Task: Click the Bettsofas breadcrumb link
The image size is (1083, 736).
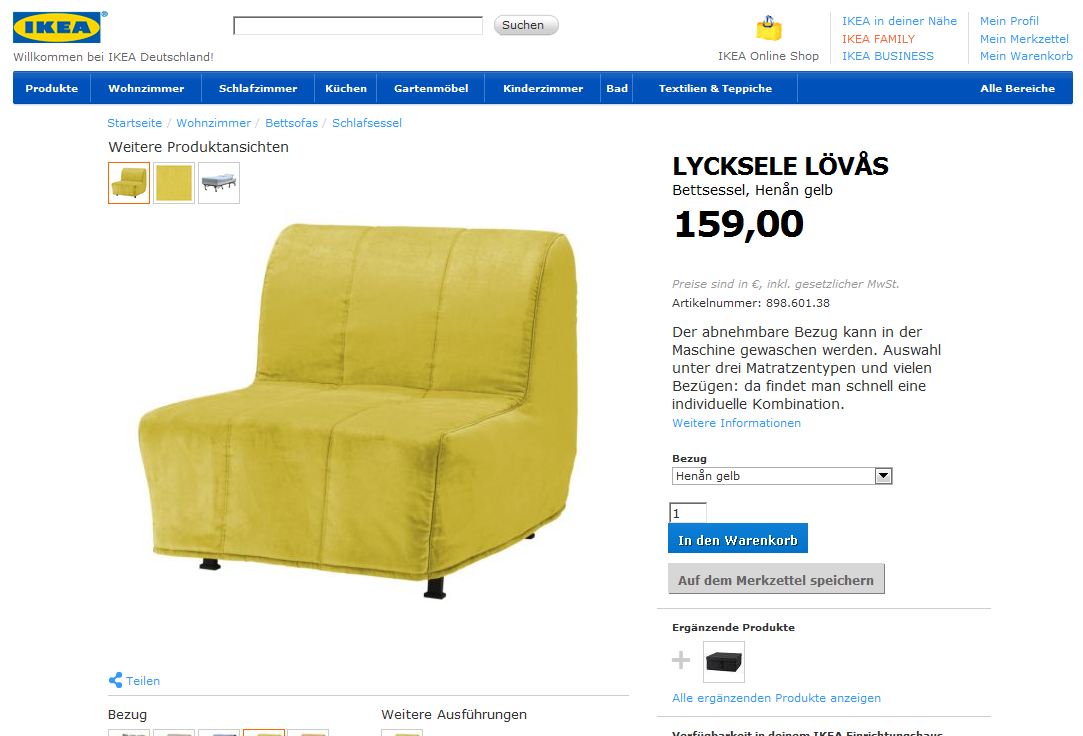Action: coord(291,123)
